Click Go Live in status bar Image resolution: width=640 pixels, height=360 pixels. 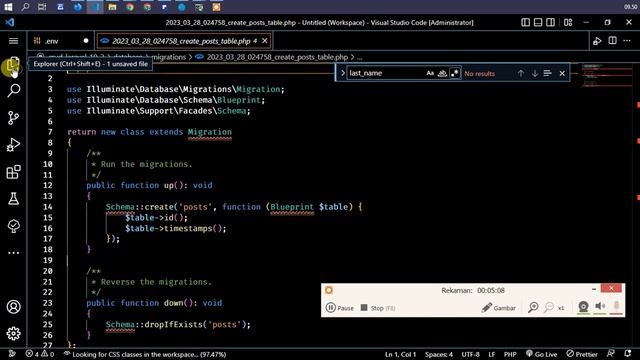pos(542,354)
